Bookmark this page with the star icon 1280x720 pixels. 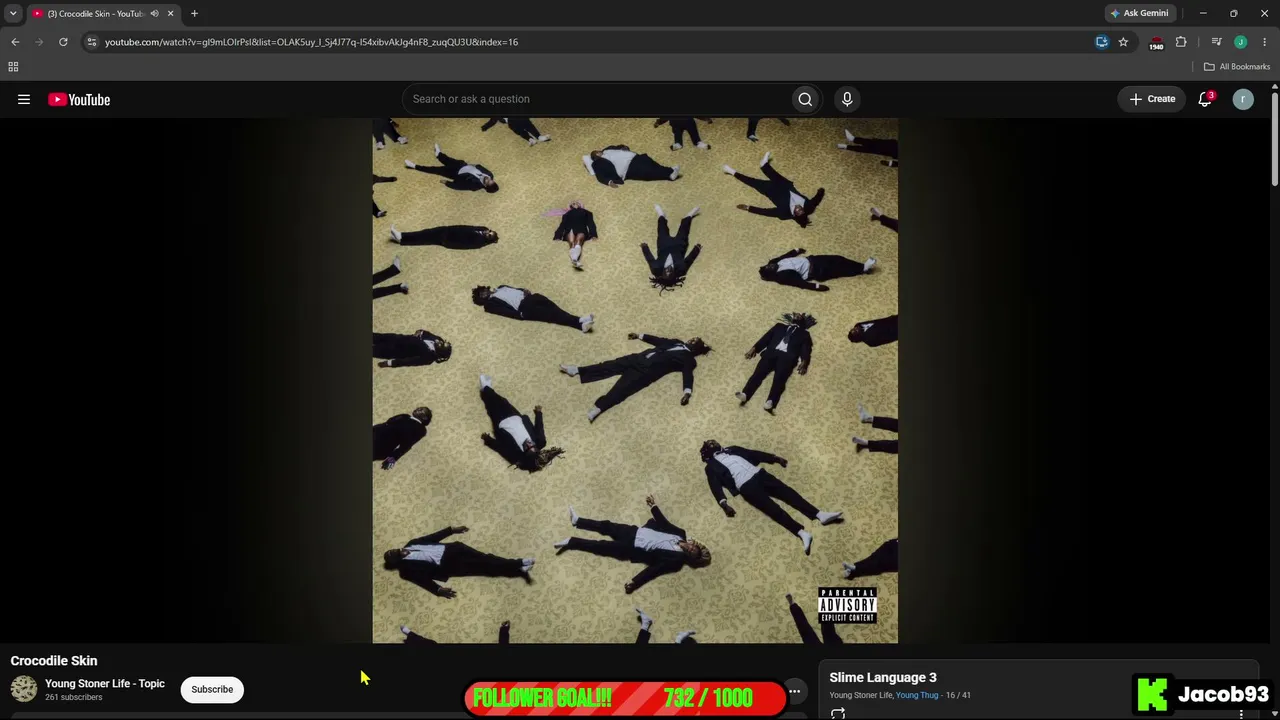(x=1123, y=42)
